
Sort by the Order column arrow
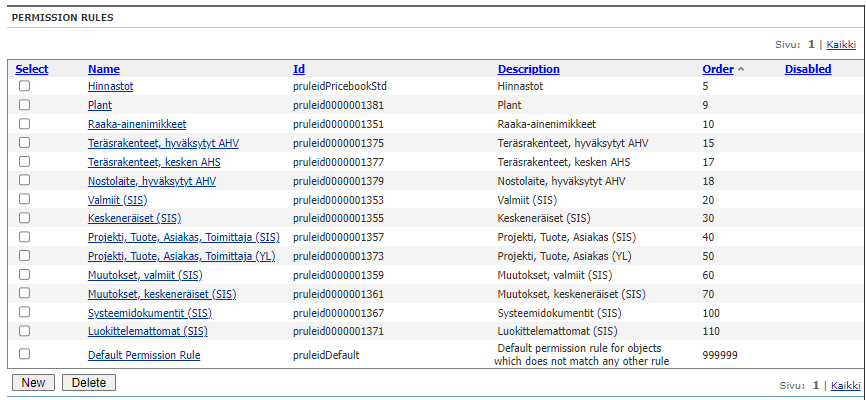point(741,70)
